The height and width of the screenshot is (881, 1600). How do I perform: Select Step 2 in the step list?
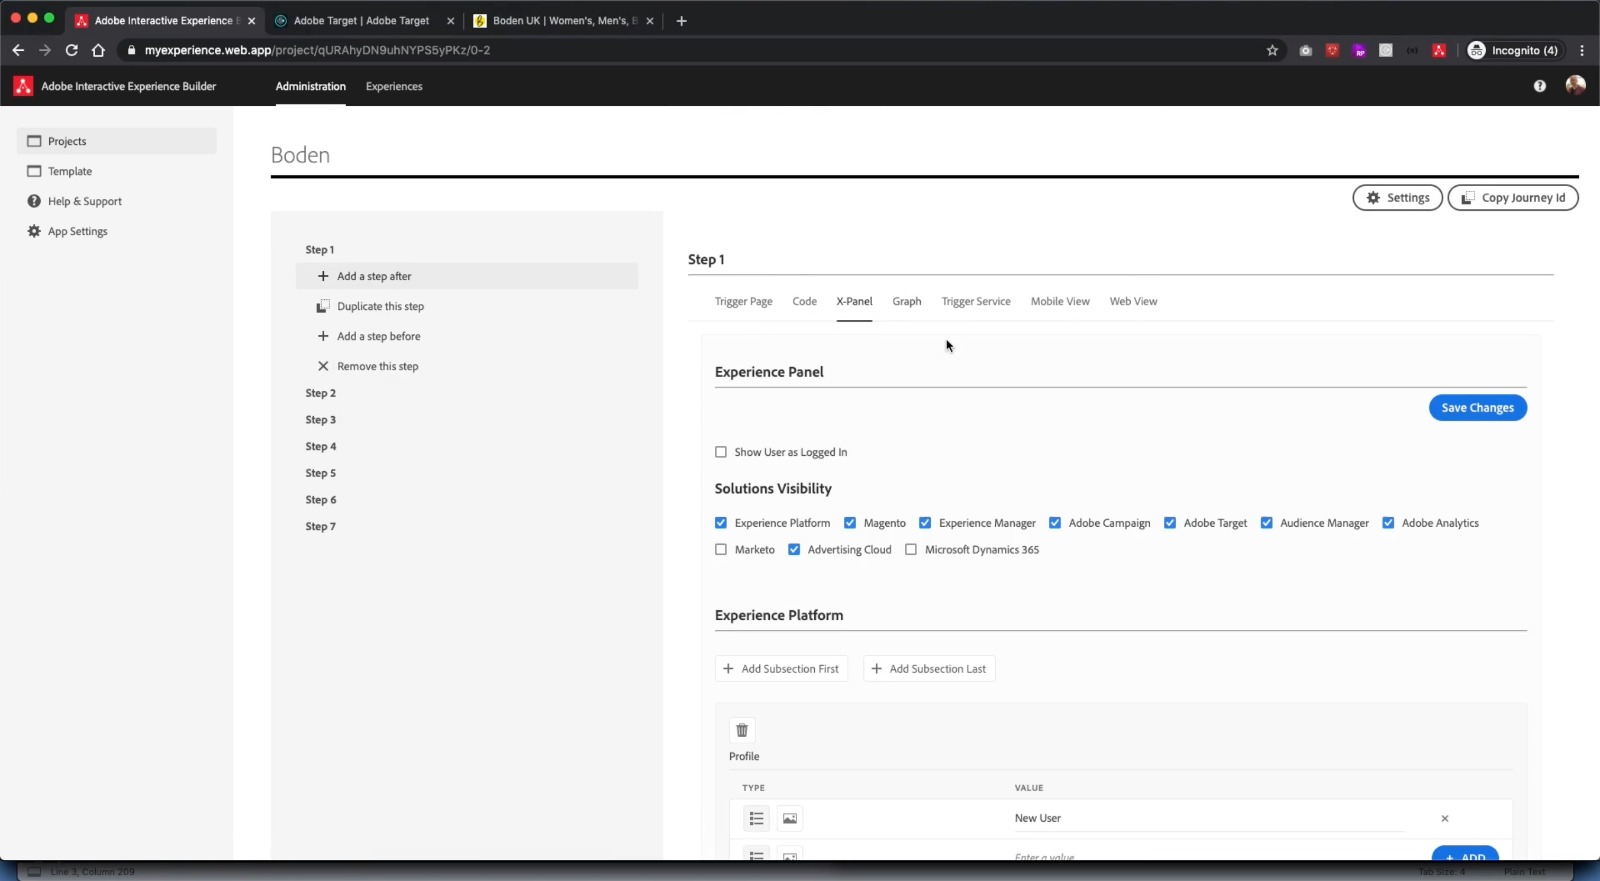coord(321,393)
